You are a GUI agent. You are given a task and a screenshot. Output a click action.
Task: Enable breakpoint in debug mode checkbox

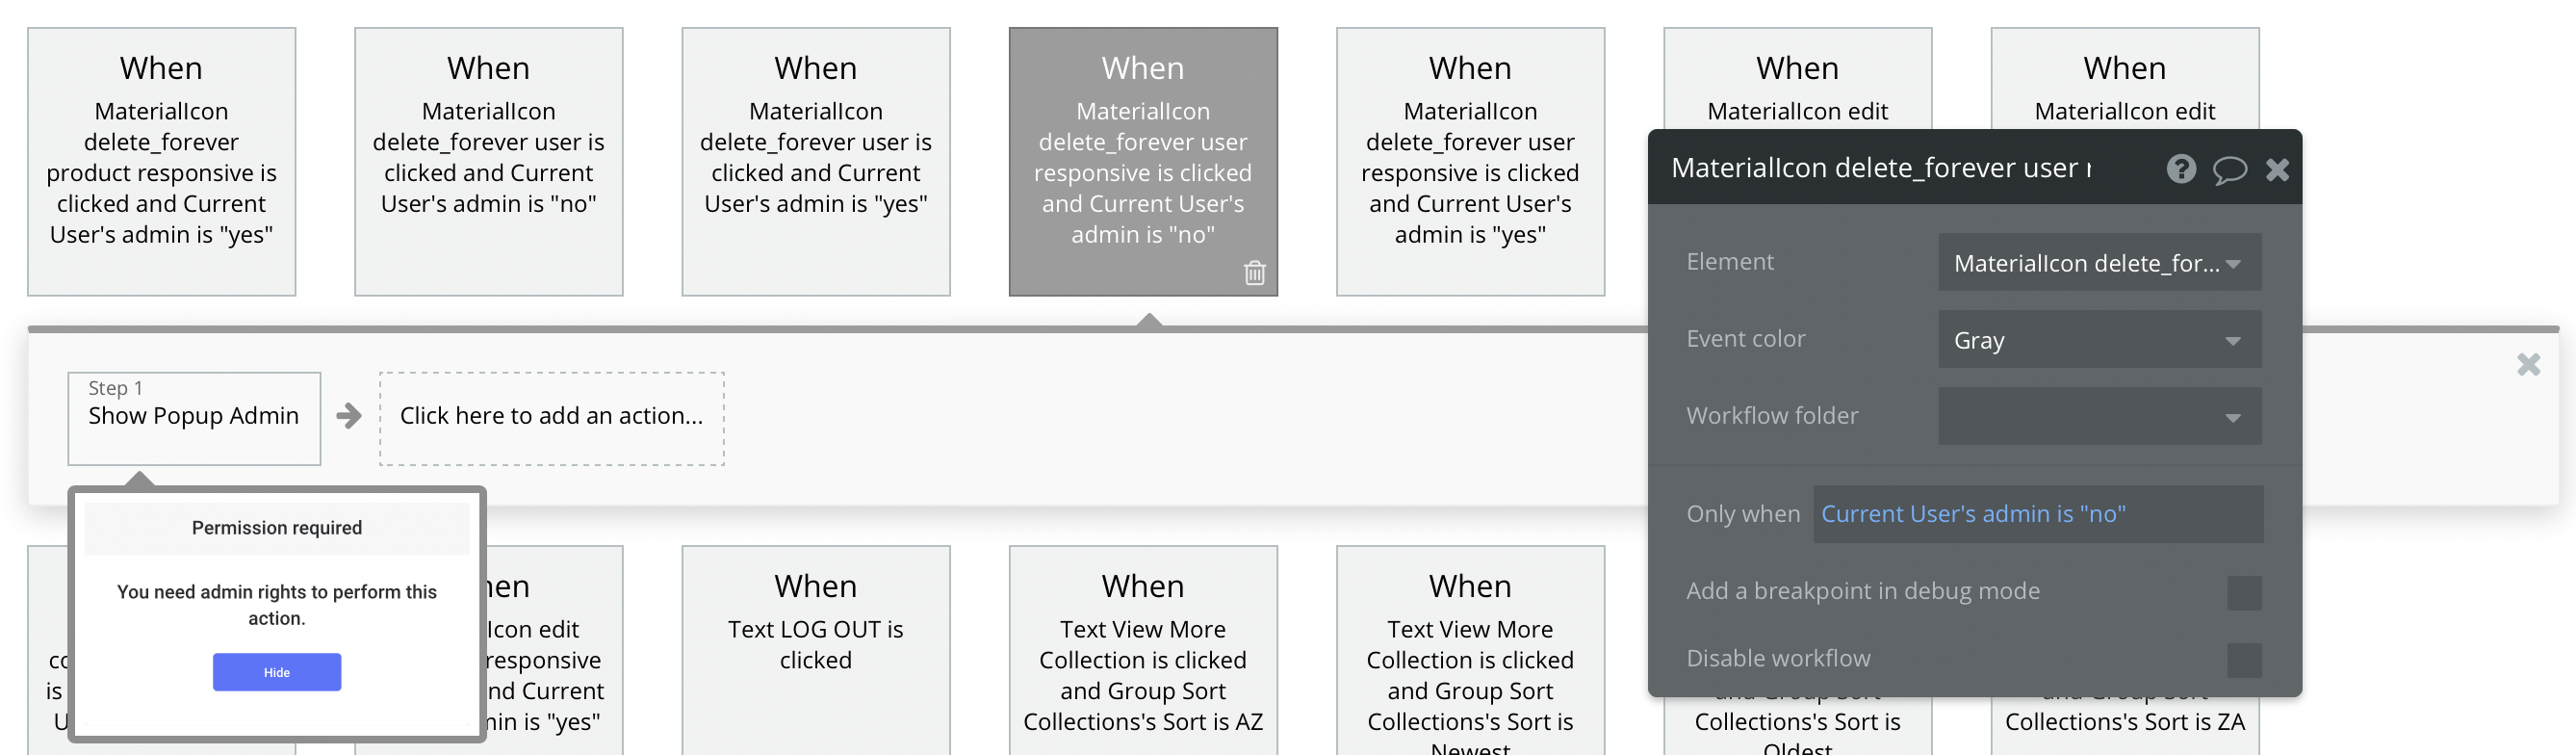(2243, 593)
